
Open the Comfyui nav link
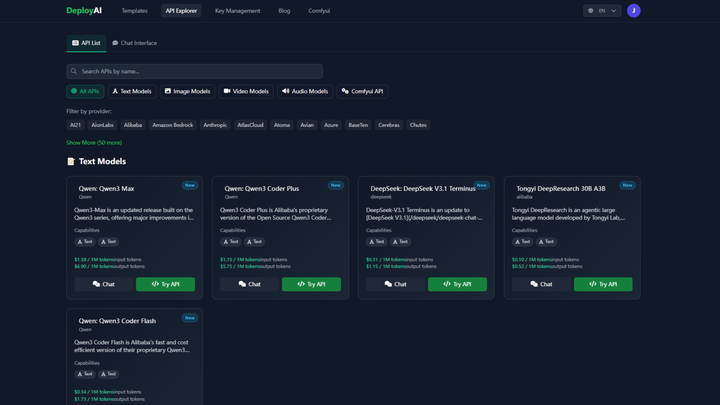coord(319,11)
